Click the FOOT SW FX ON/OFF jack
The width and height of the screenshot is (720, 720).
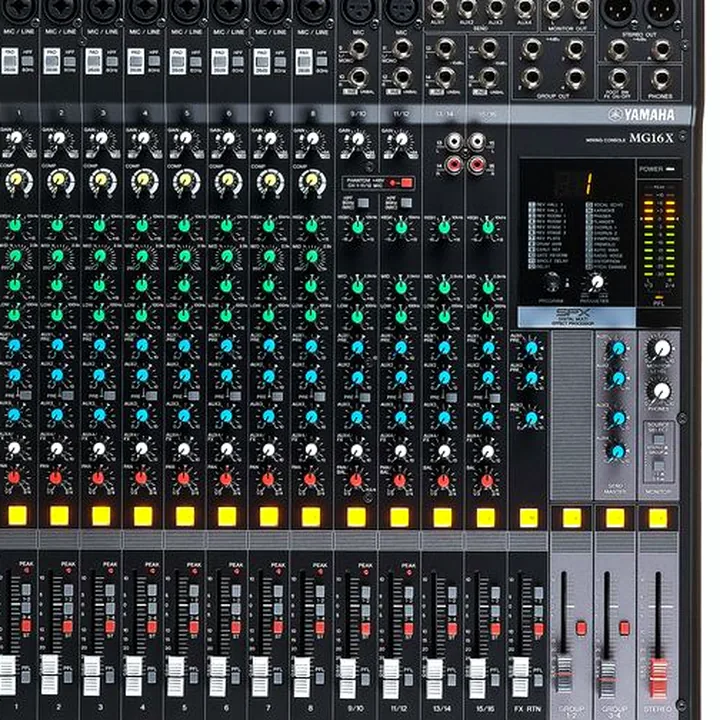click(618, 78)
